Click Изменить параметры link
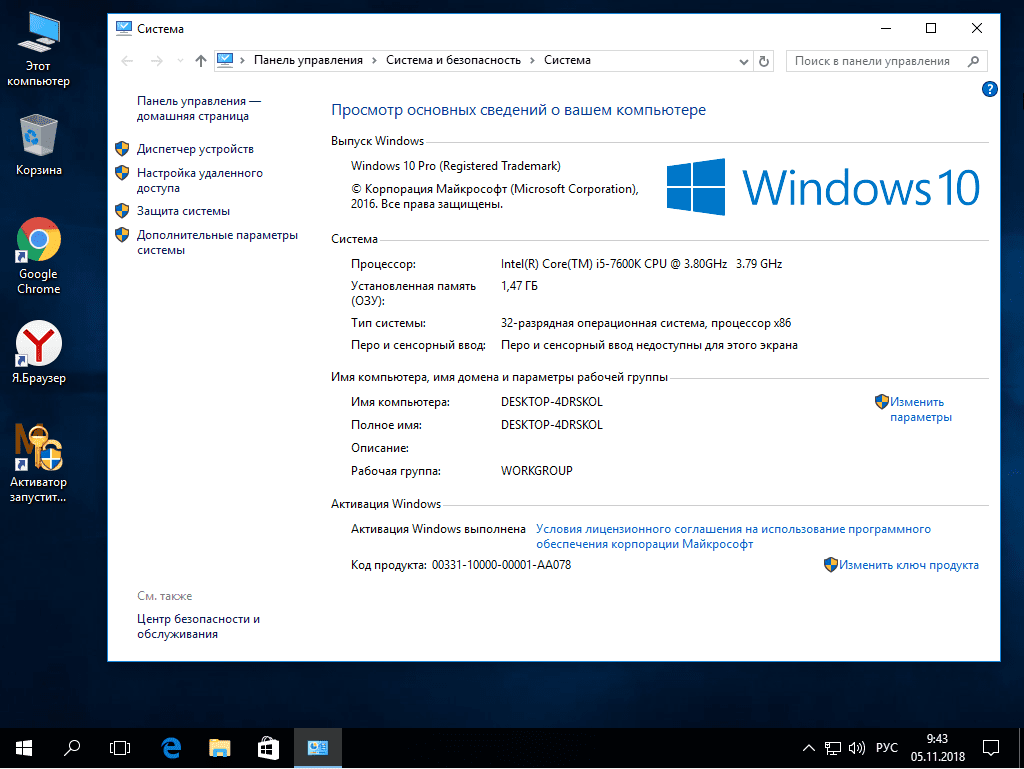This screenshot has height=769, width=1024. click(921, 409)
